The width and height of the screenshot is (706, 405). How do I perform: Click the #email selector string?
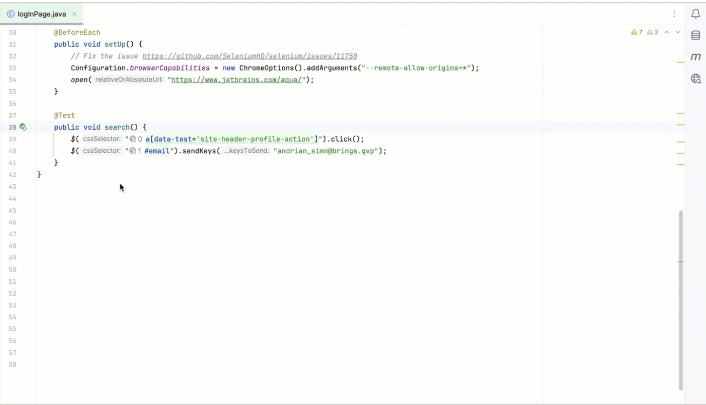click(x=159, y=151)
